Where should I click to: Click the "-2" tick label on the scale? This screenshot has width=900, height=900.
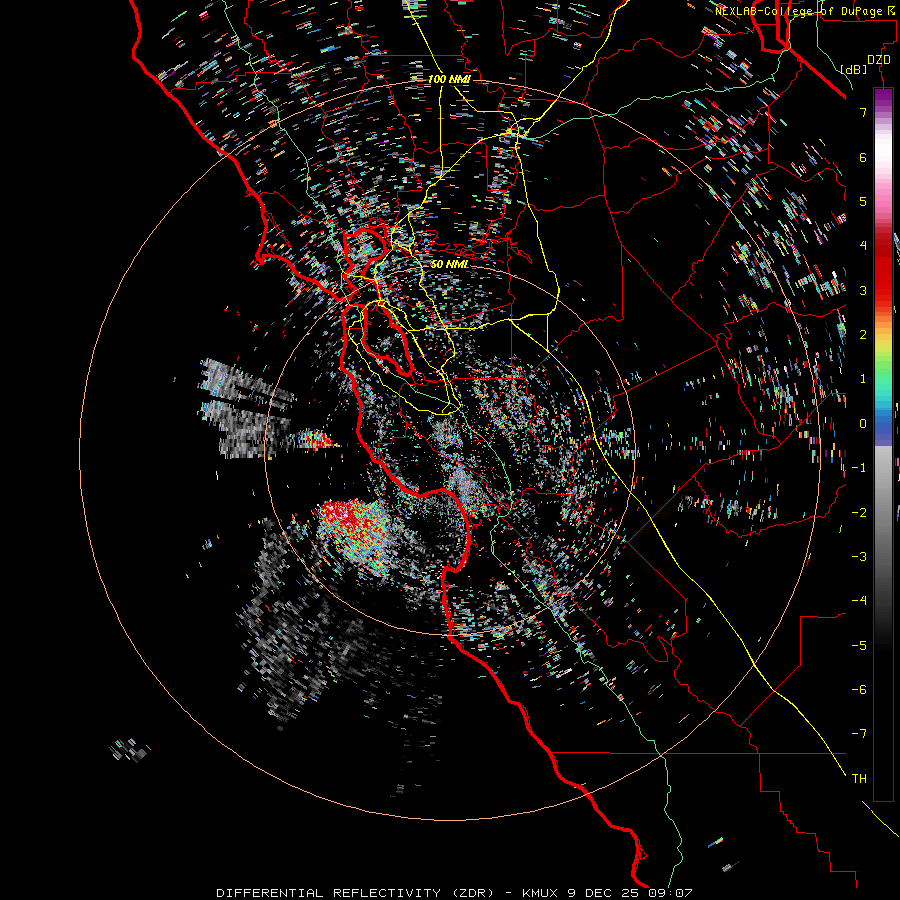point(859,513)
